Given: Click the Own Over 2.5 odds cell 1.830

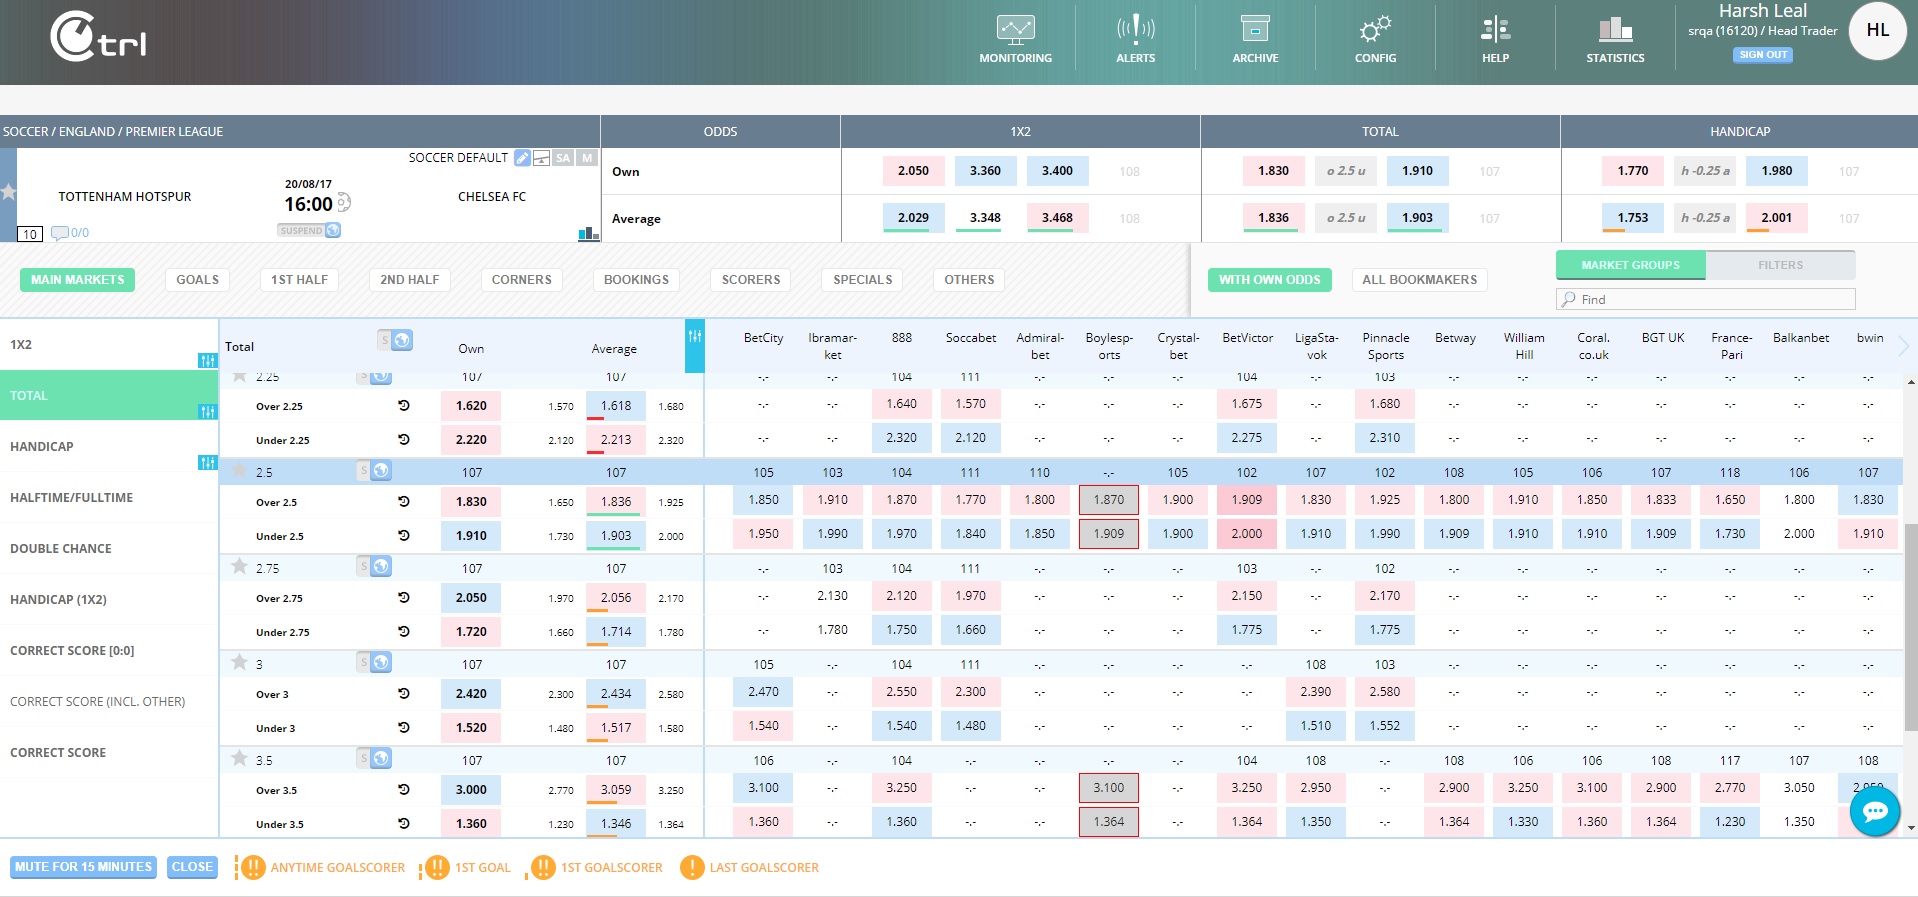Looking at the screenshot, I should click(x=471, y=502).
